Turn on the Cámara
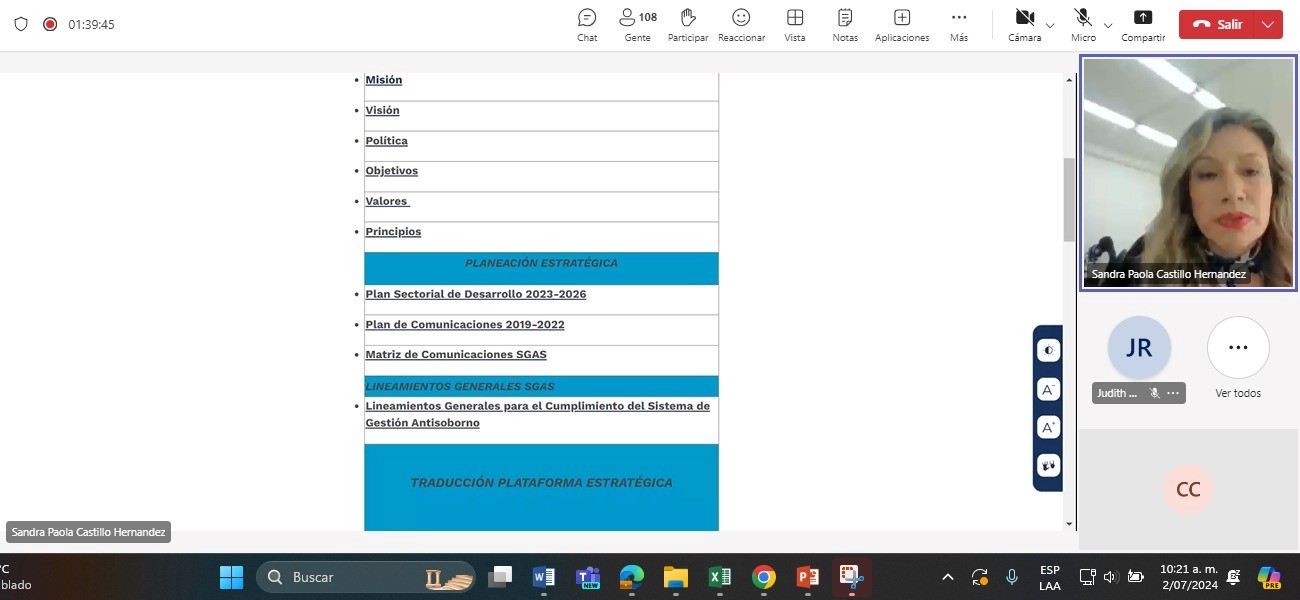Viewport: 1300px width, 600px height. pyautogui.click(x=1024, y=25)
